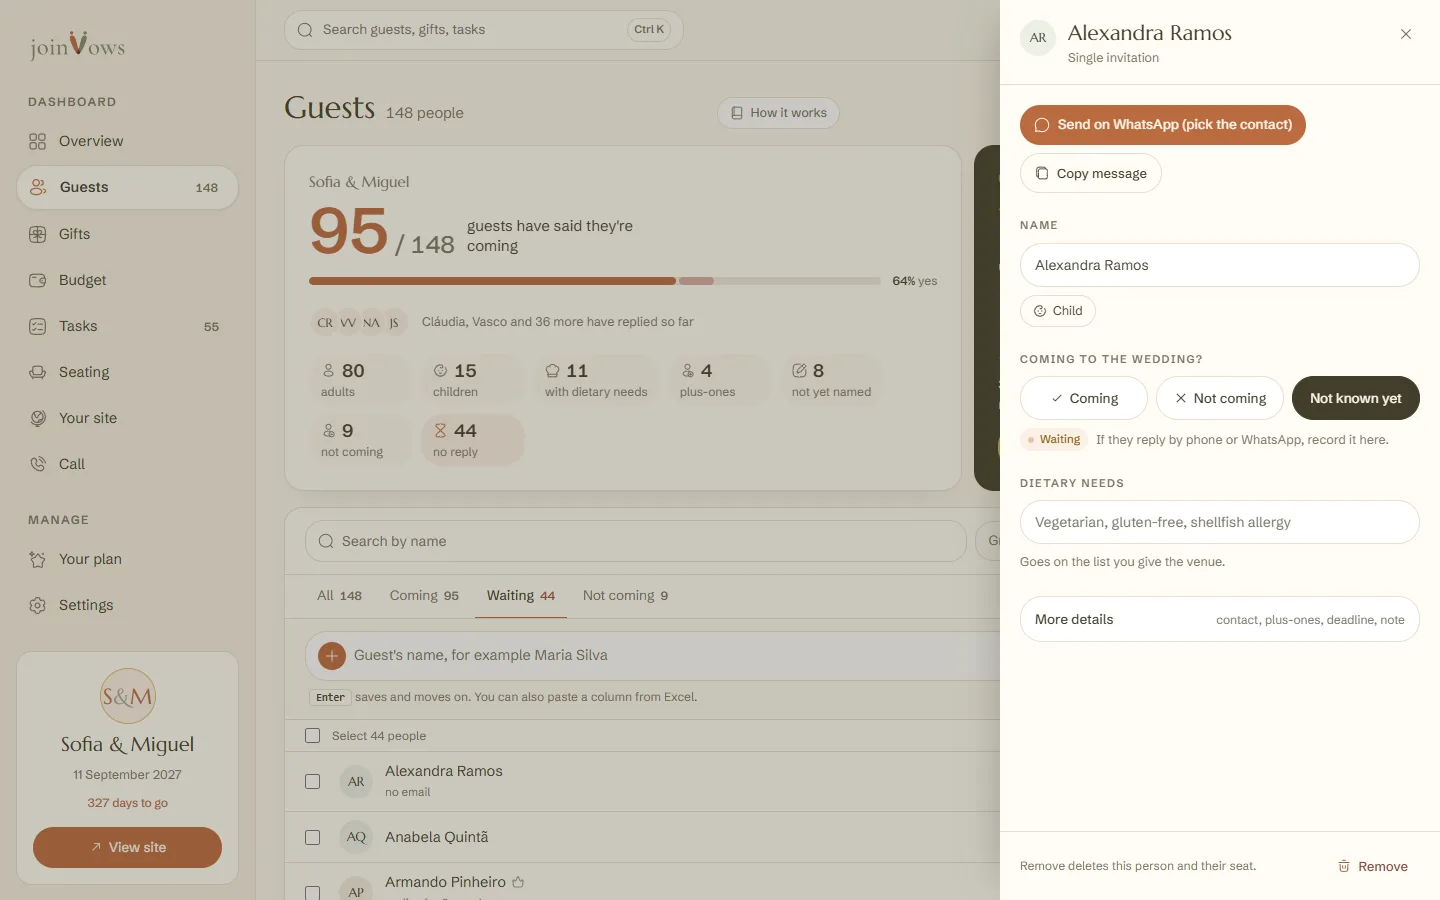The image size is (1440, 900).
Task: Click the magnifier icon in Search by name
Action: click(x=326, y=541)
